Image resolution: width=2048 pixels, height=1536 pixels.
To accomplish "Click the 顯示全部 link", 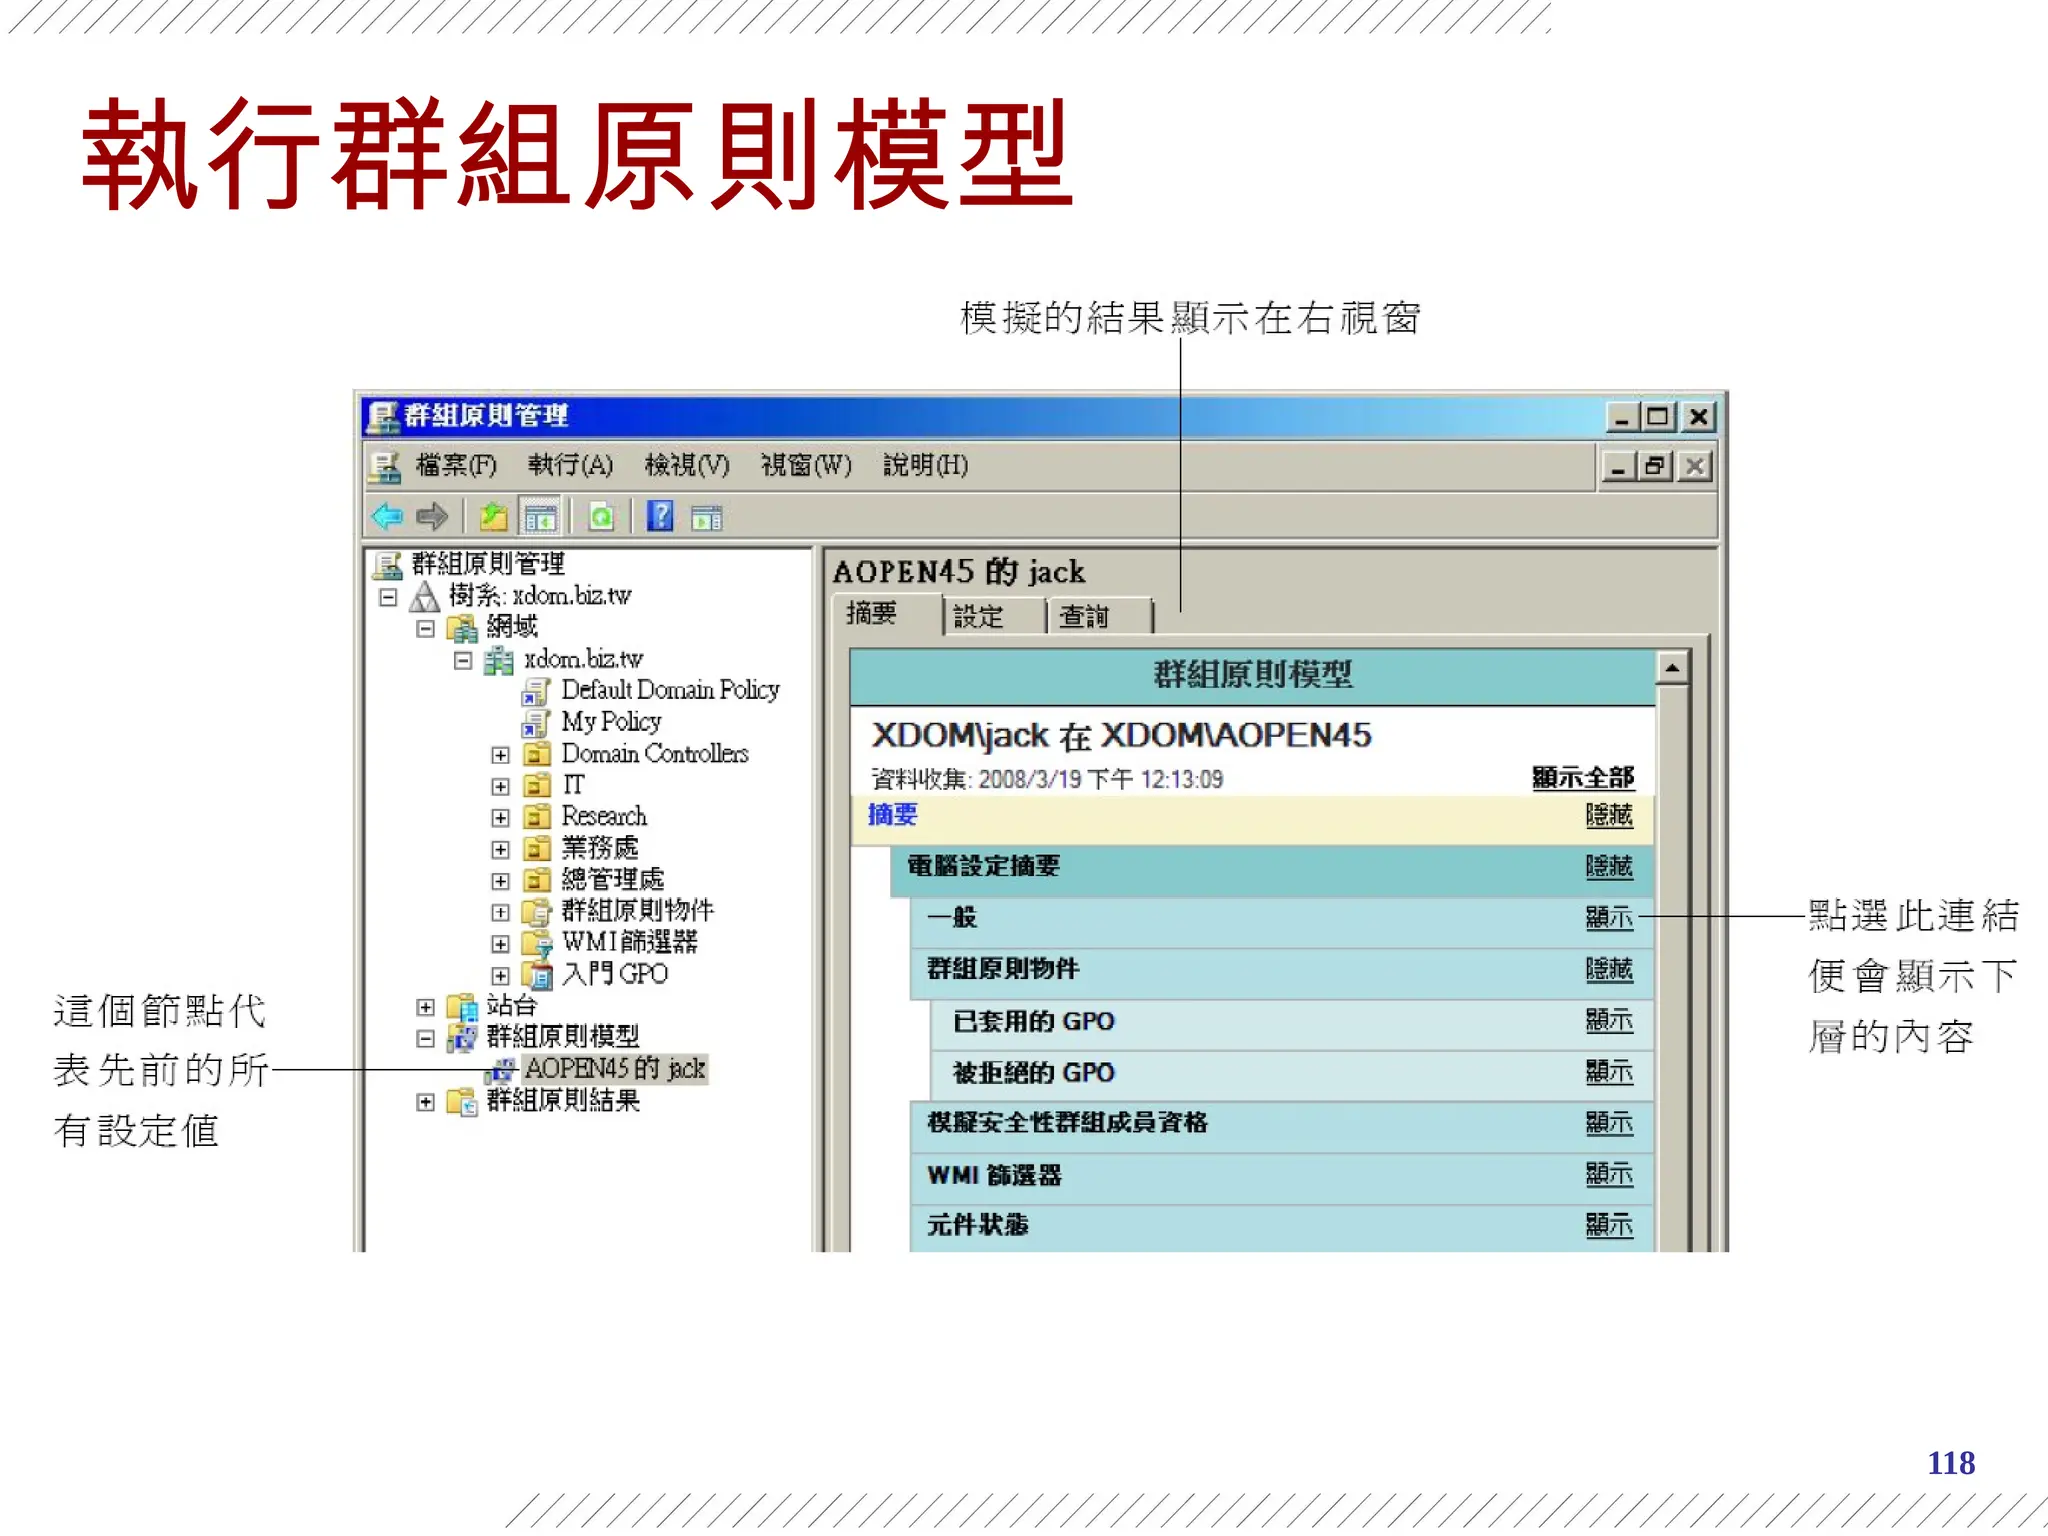I will coord(1582,777).
